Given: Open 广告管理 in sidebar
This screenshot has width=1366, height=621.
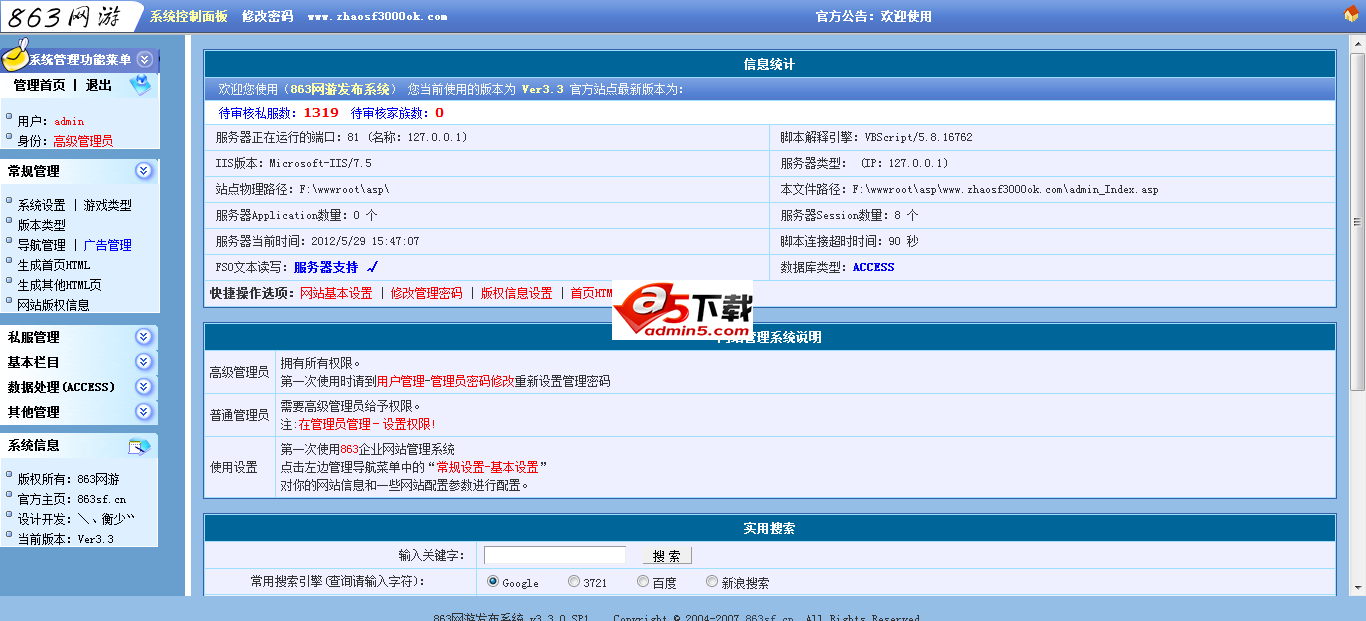Looking at the screenshot, I should click(x=108, y=245).
